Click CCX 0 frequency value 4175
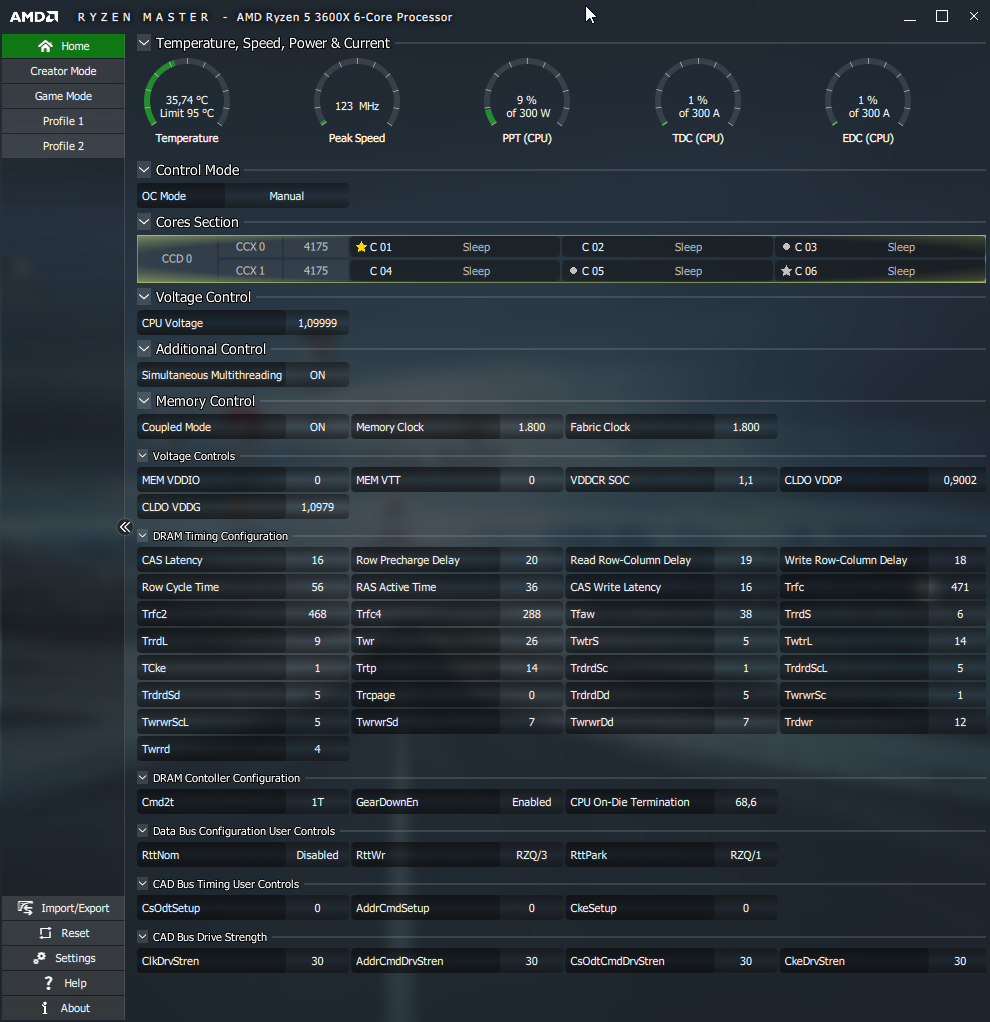 click(316, 247)
